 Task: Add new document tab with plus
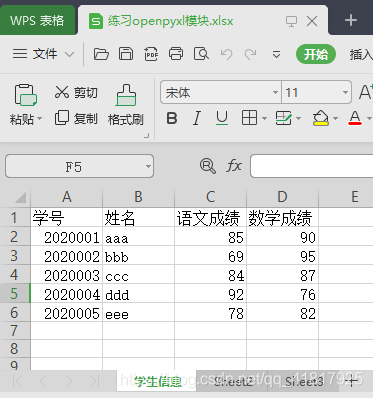tap(351, 21)
